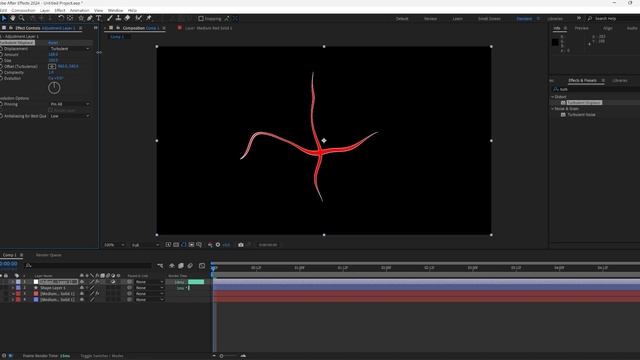The image size is (640, 360).
Task: Collapse the Distort effects category
Action: click(x=553, y=97)
